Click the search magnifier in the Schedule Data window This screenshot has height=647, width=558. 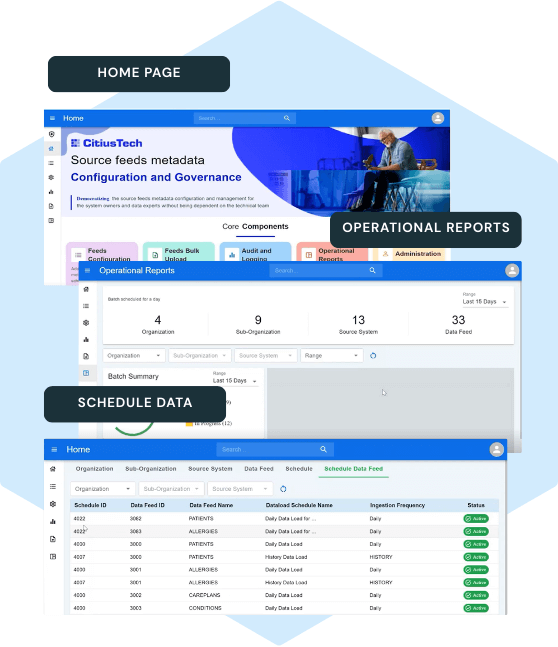pyautogui.click(x=323, y=449)
